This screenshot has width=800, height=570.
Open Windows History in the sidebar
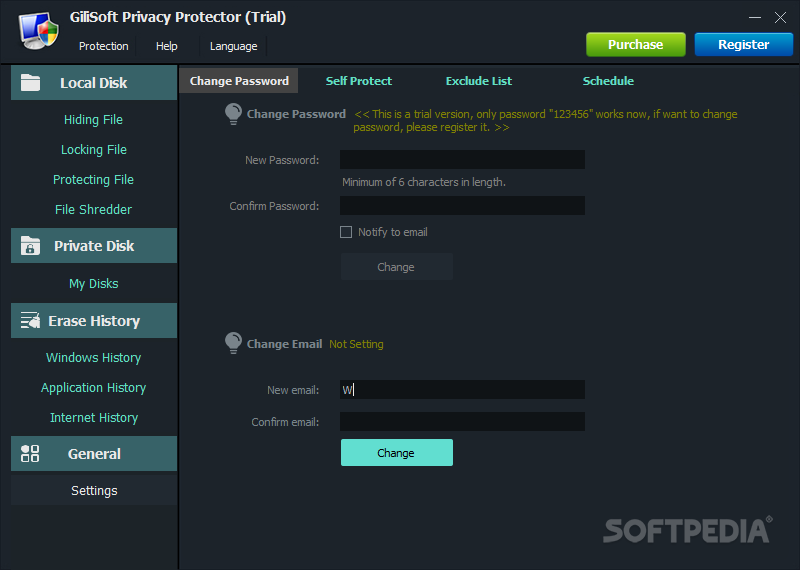[94, 357]
